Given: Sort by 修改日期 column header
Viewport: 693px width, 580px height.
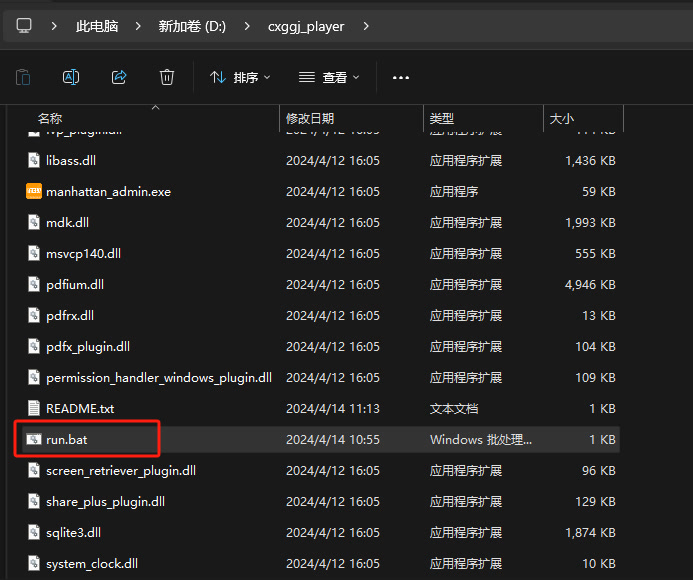Looking at the screenshot, I should [310, 118].
